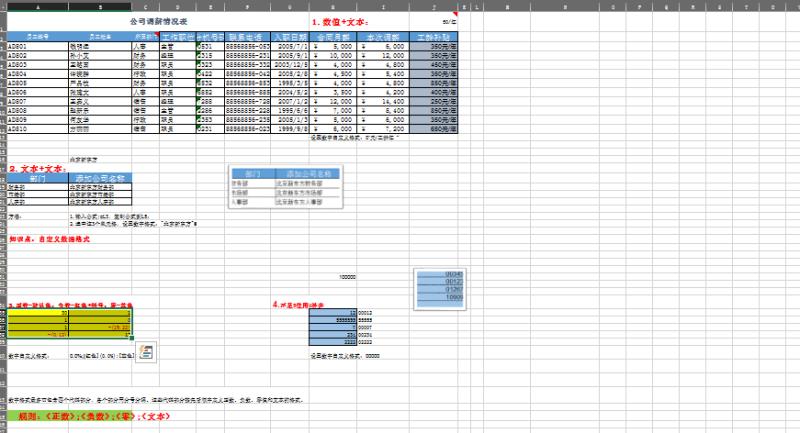800x433 pixels.
Task: Select the 工龄补贴 header cell
Action: point(434,37)
